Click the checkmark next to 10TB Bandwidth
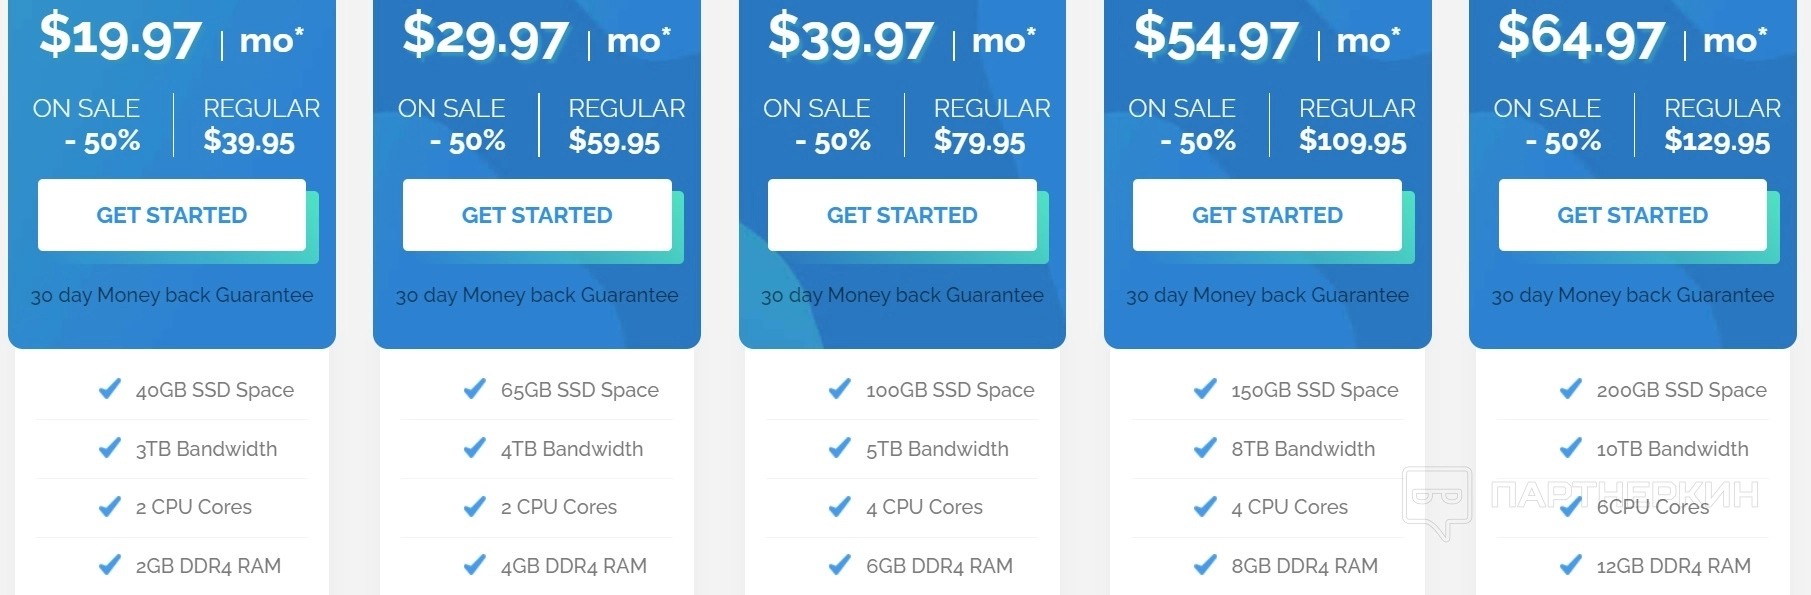1811x595 pixels. point(1571,448)
